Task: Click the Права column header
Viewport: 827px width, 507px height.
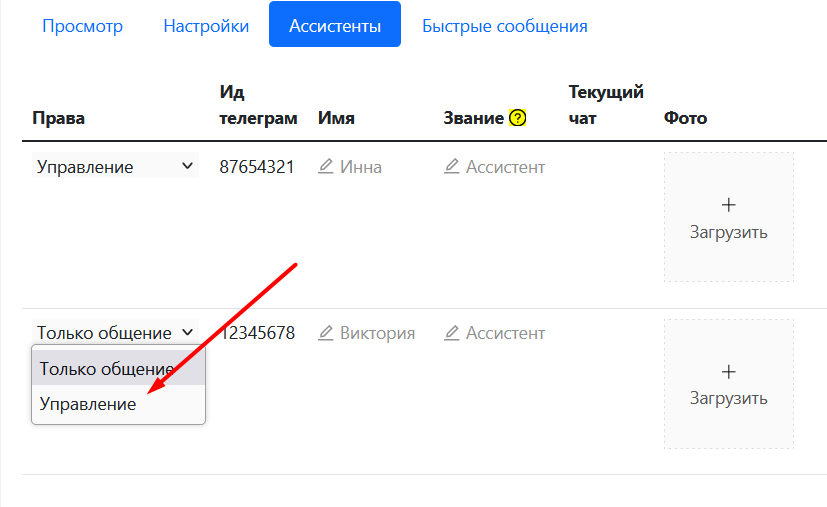Action: (59, 118)
